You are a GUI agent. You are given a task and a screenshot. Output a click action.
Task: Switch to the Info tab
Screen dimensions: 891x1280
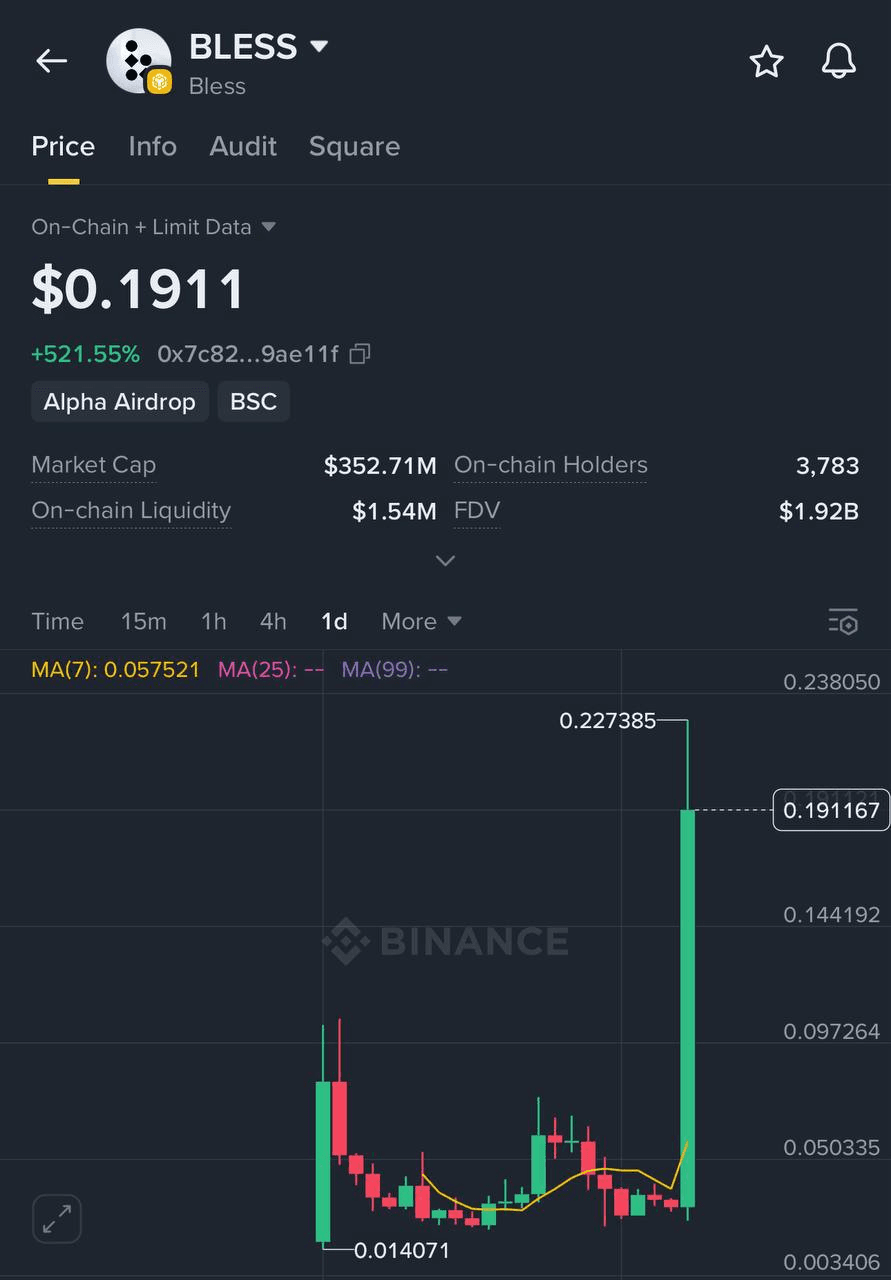pyautogui.click(x=152, y=146)
